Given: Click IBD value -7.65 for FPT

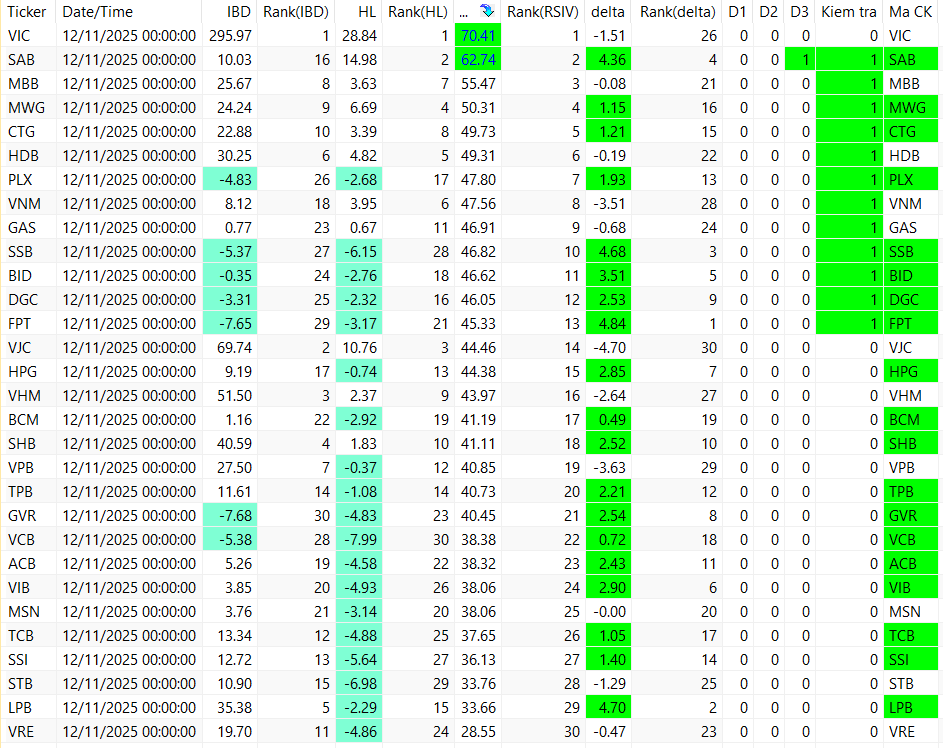Looking at the screenshot, I should point(230,323).
